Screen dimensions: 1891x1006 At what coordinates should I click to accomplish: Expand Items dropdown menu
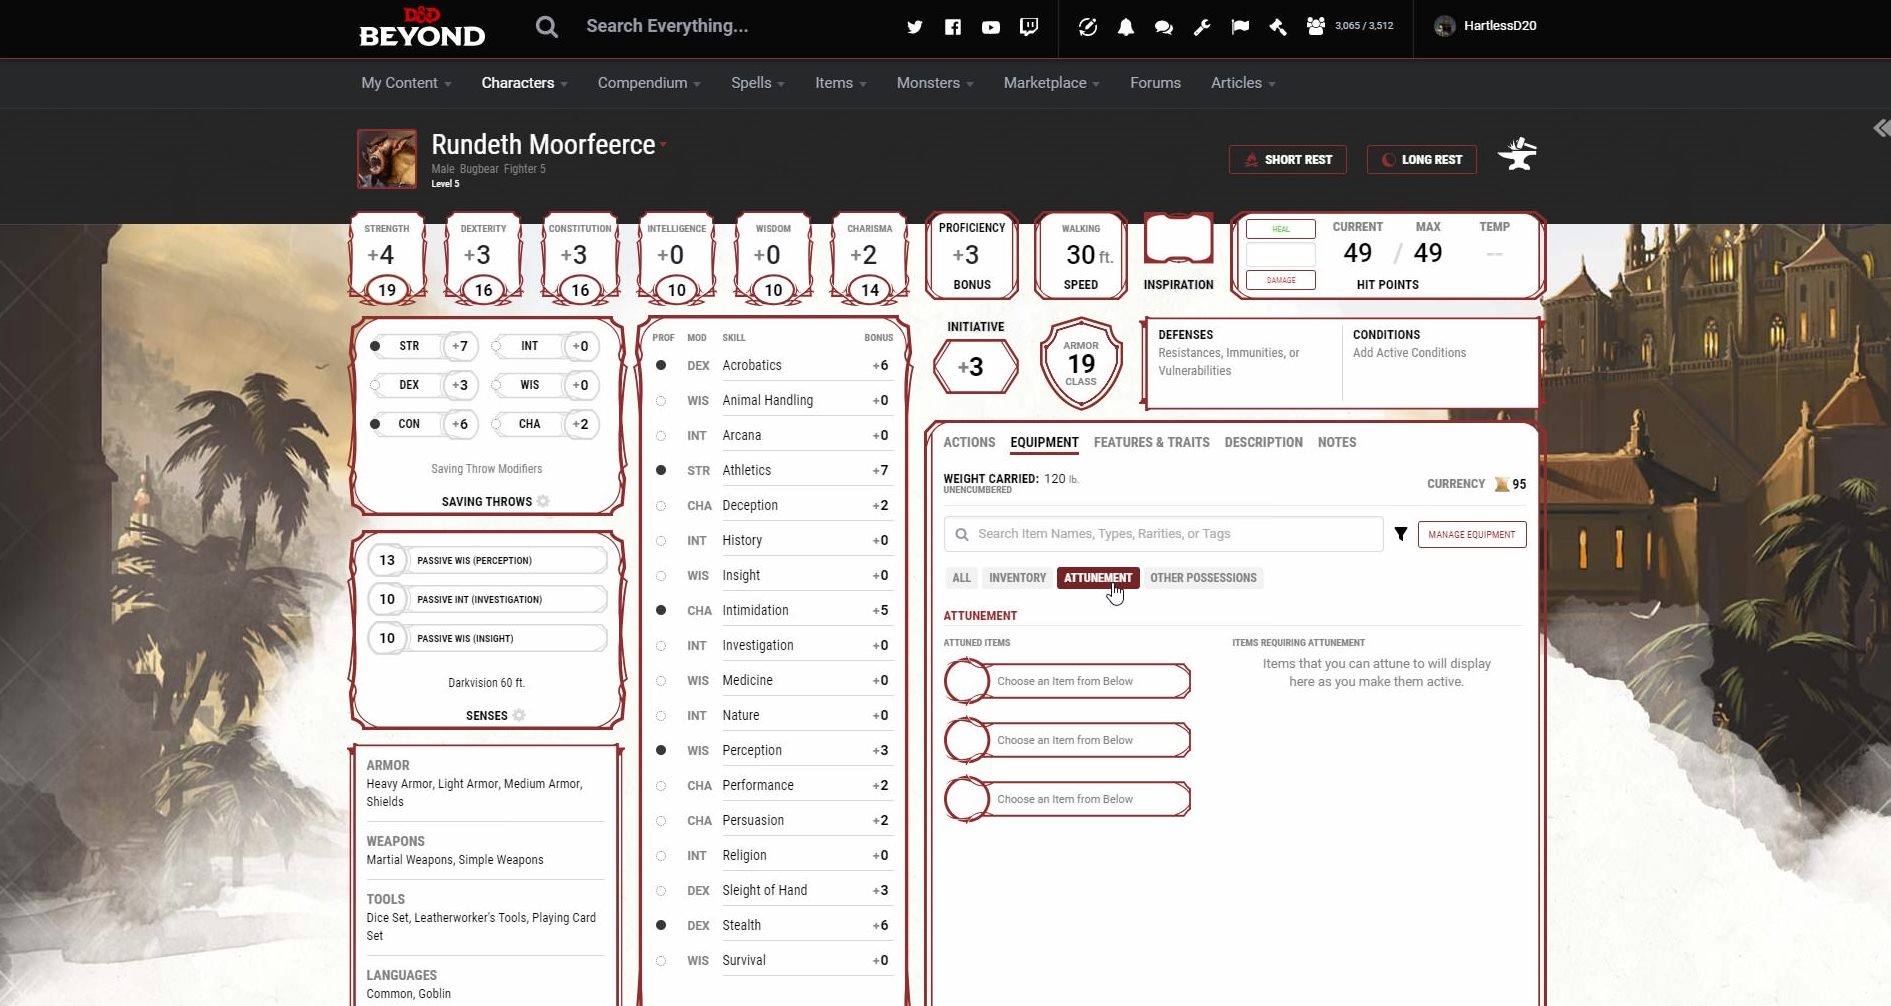tap(841, 83)
